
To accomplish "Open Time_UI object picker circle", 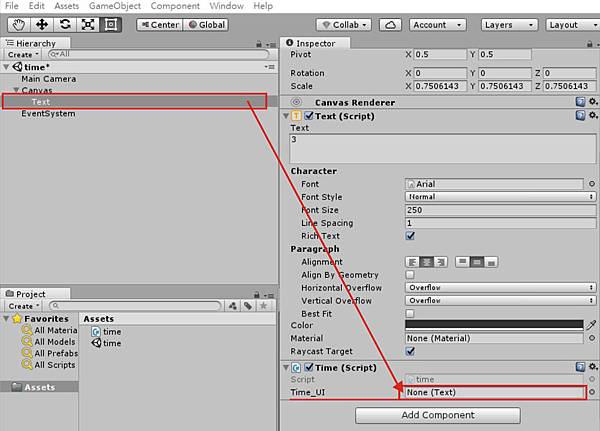I will (x=592, y=392).
